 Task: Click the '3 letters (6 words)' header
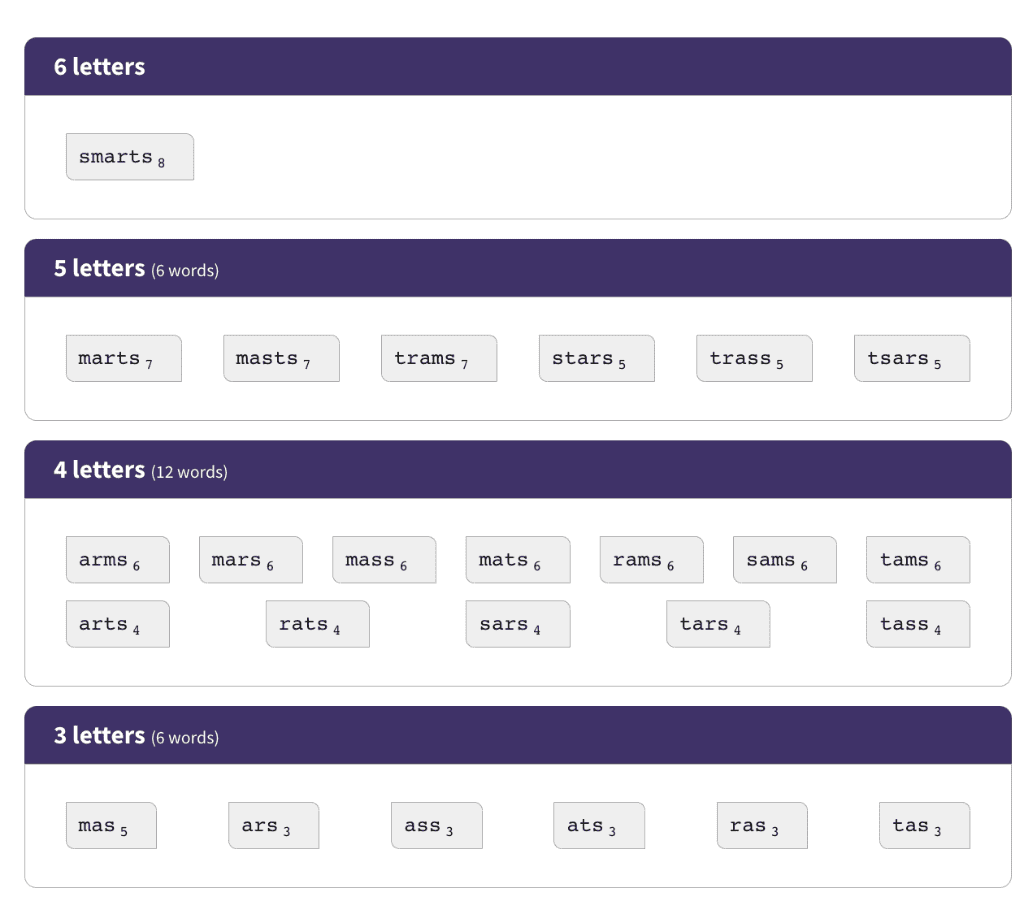coord(518,735)
